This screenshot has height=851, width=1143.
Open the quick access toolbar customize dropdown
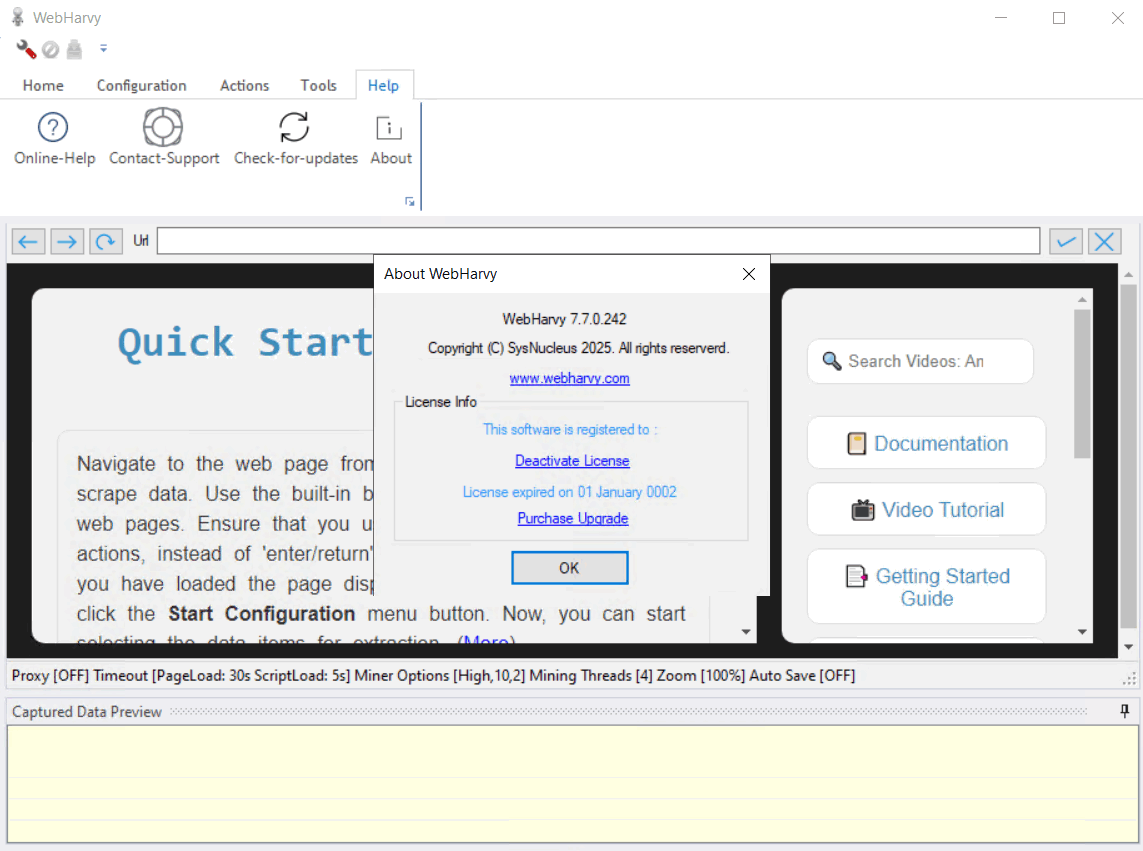pos(104,49)
